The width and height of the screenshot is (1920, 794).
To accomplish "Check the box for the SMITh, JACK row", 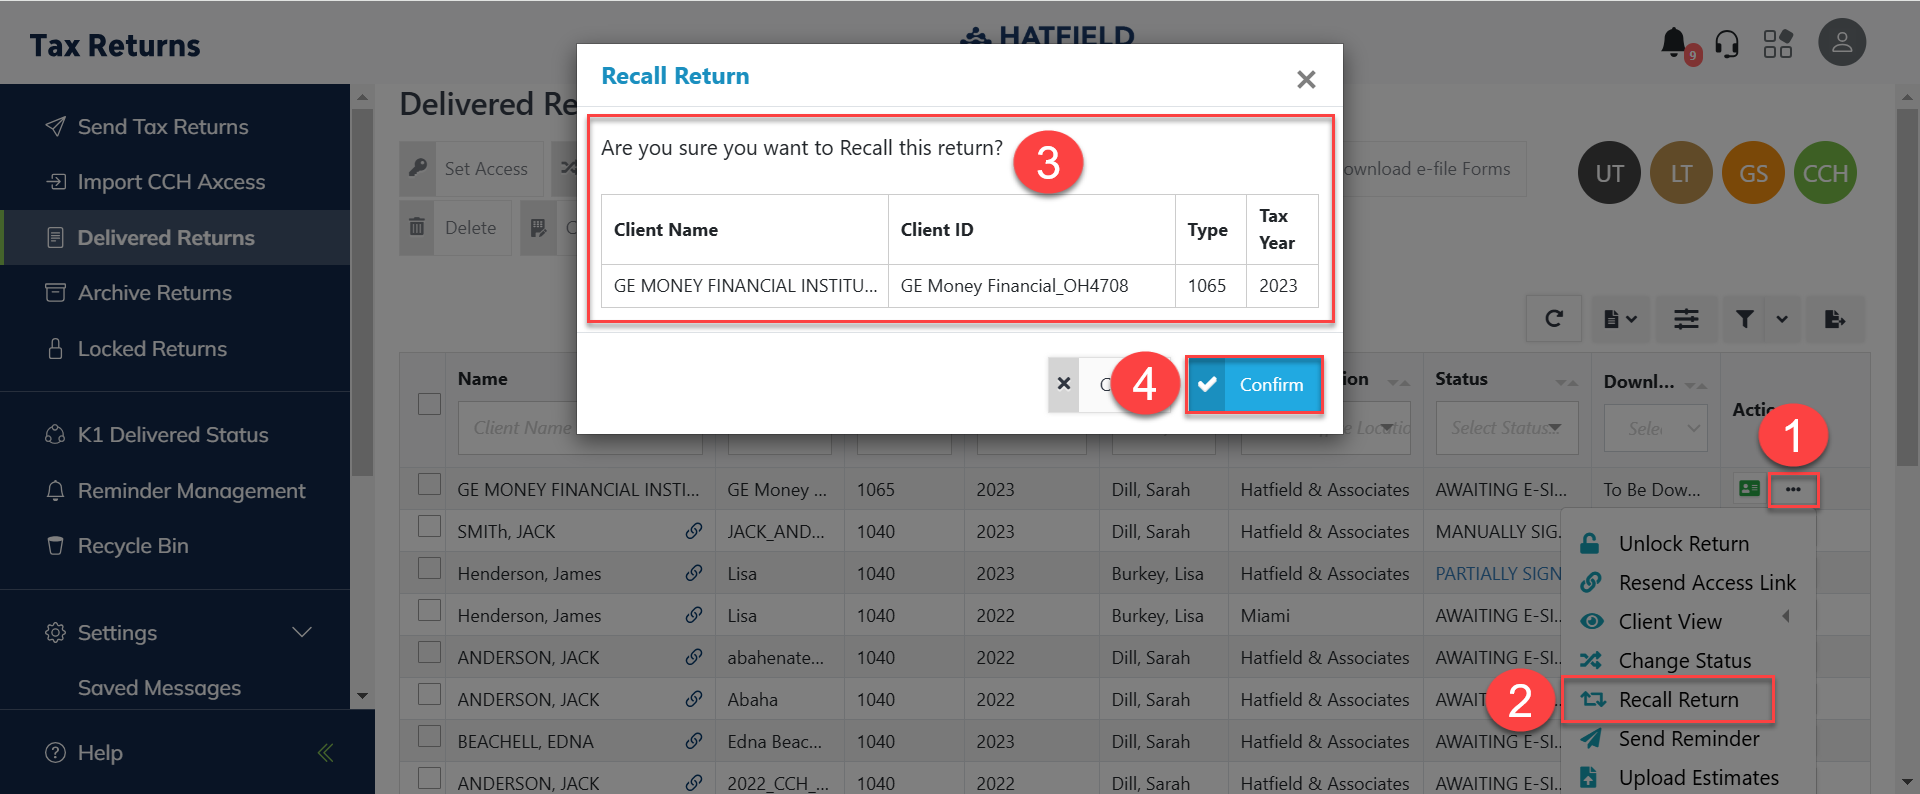I will [x=429, y=527].
